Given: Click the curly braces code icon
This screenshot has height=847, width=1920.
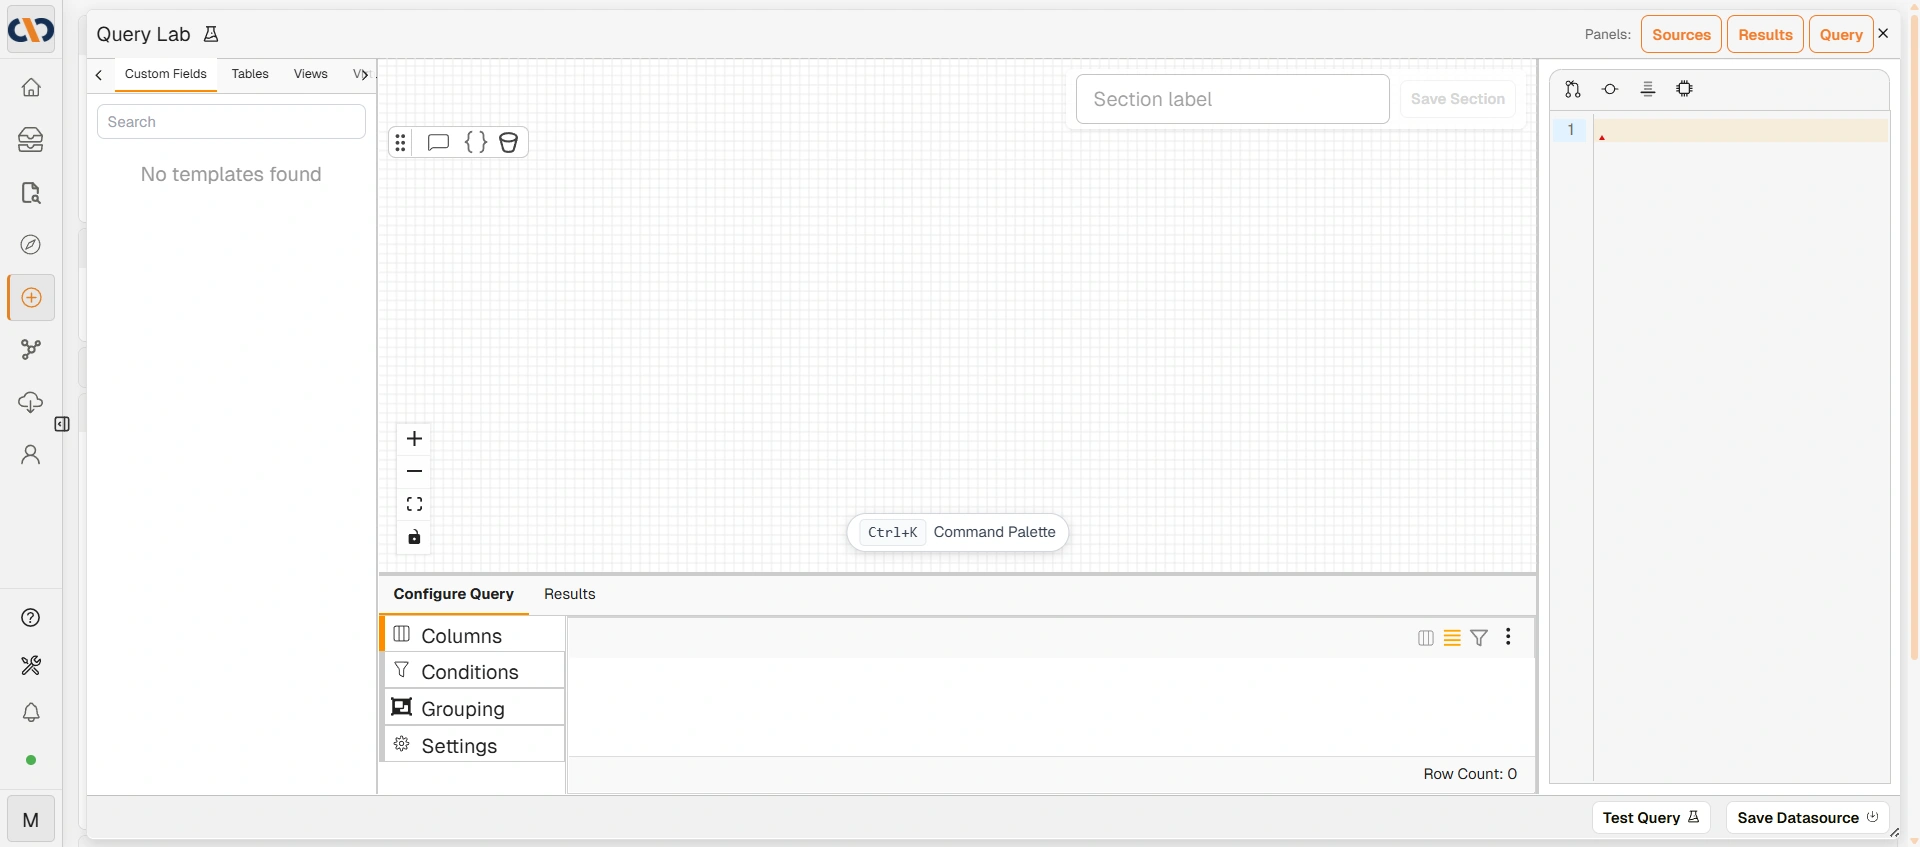Looking at the screenshot, I should point(476,142).
